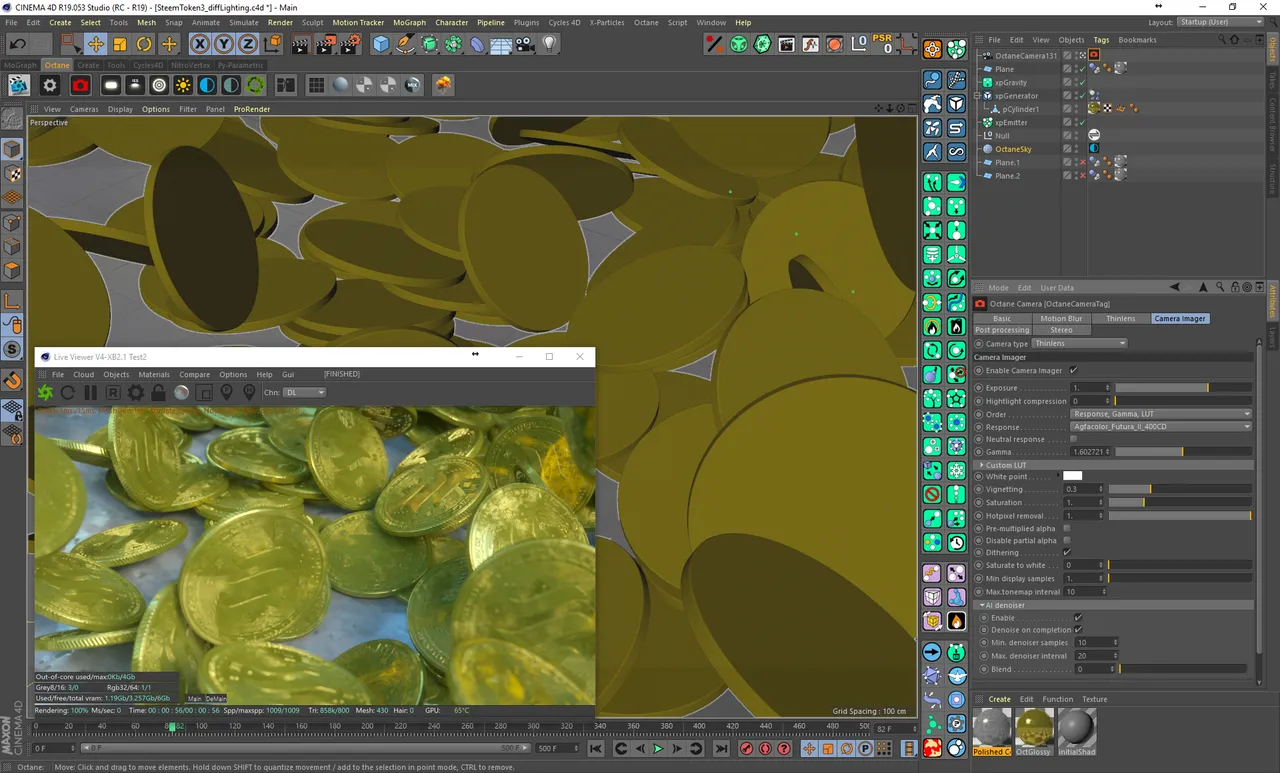The width and height of the screenshot is (1280, 773).
Task: Toggle Dithering checkbox
Action: 1067,552
